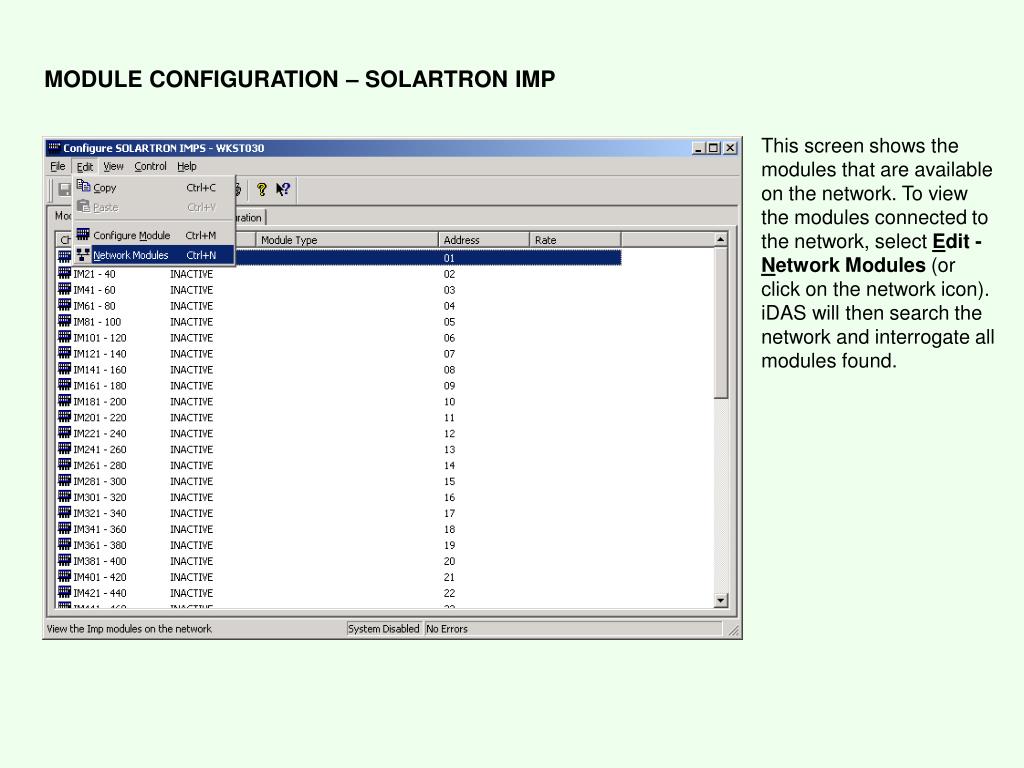Click the Configure Module chip icon in menu
The height and width of the screenshot is (768, 1024).
(x=83, y=234)
